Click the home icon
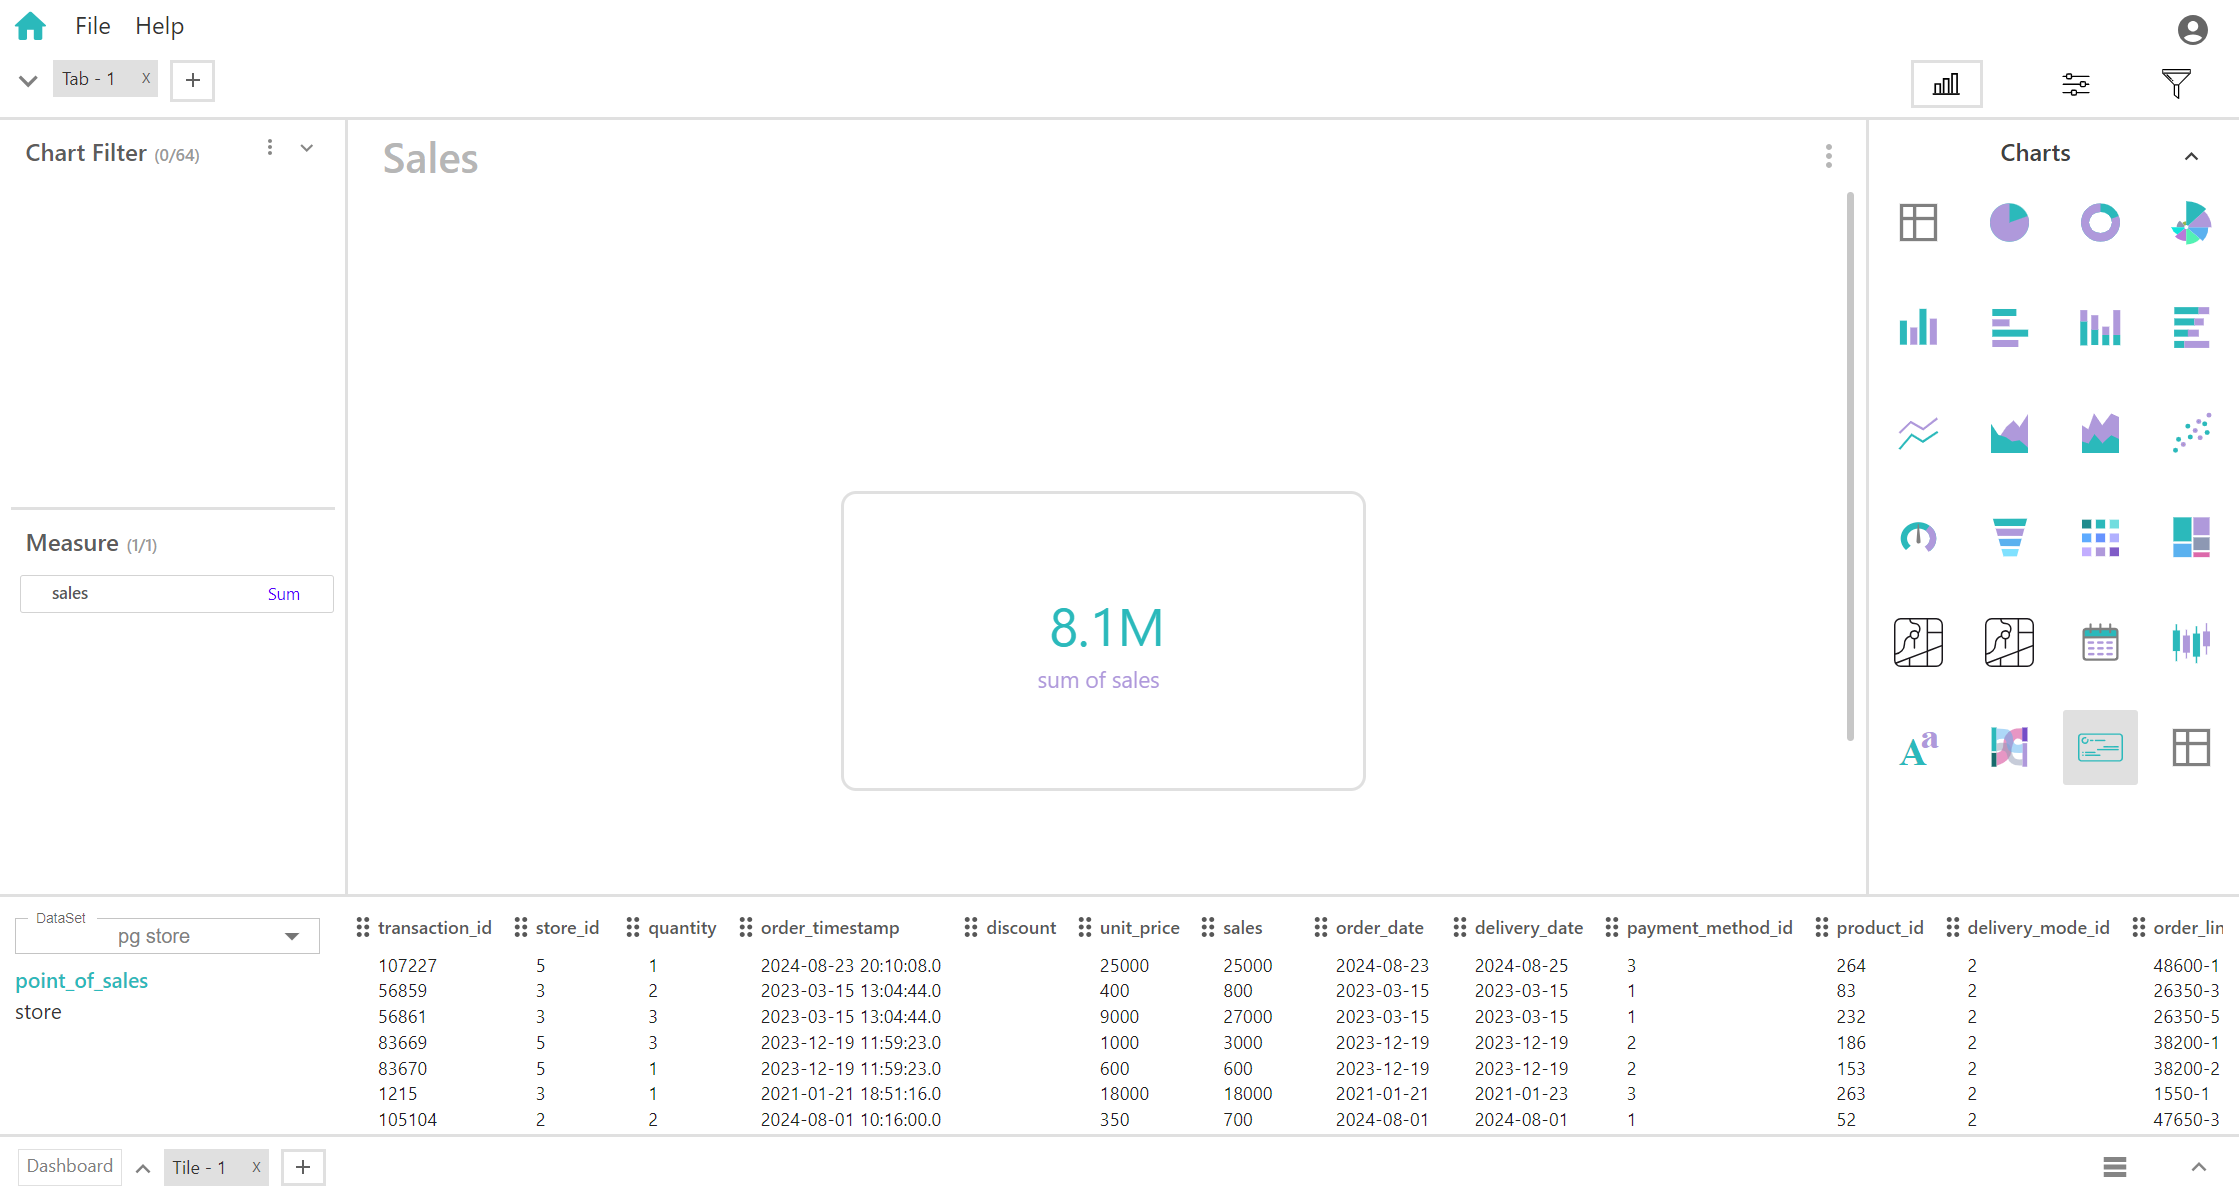Screen dimensions: 2239x1193 (x=31, y=26)
